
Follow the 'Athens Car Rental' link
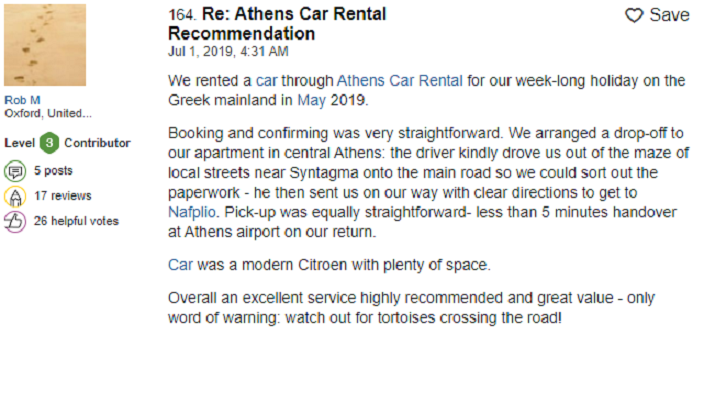tap(399, 81)
